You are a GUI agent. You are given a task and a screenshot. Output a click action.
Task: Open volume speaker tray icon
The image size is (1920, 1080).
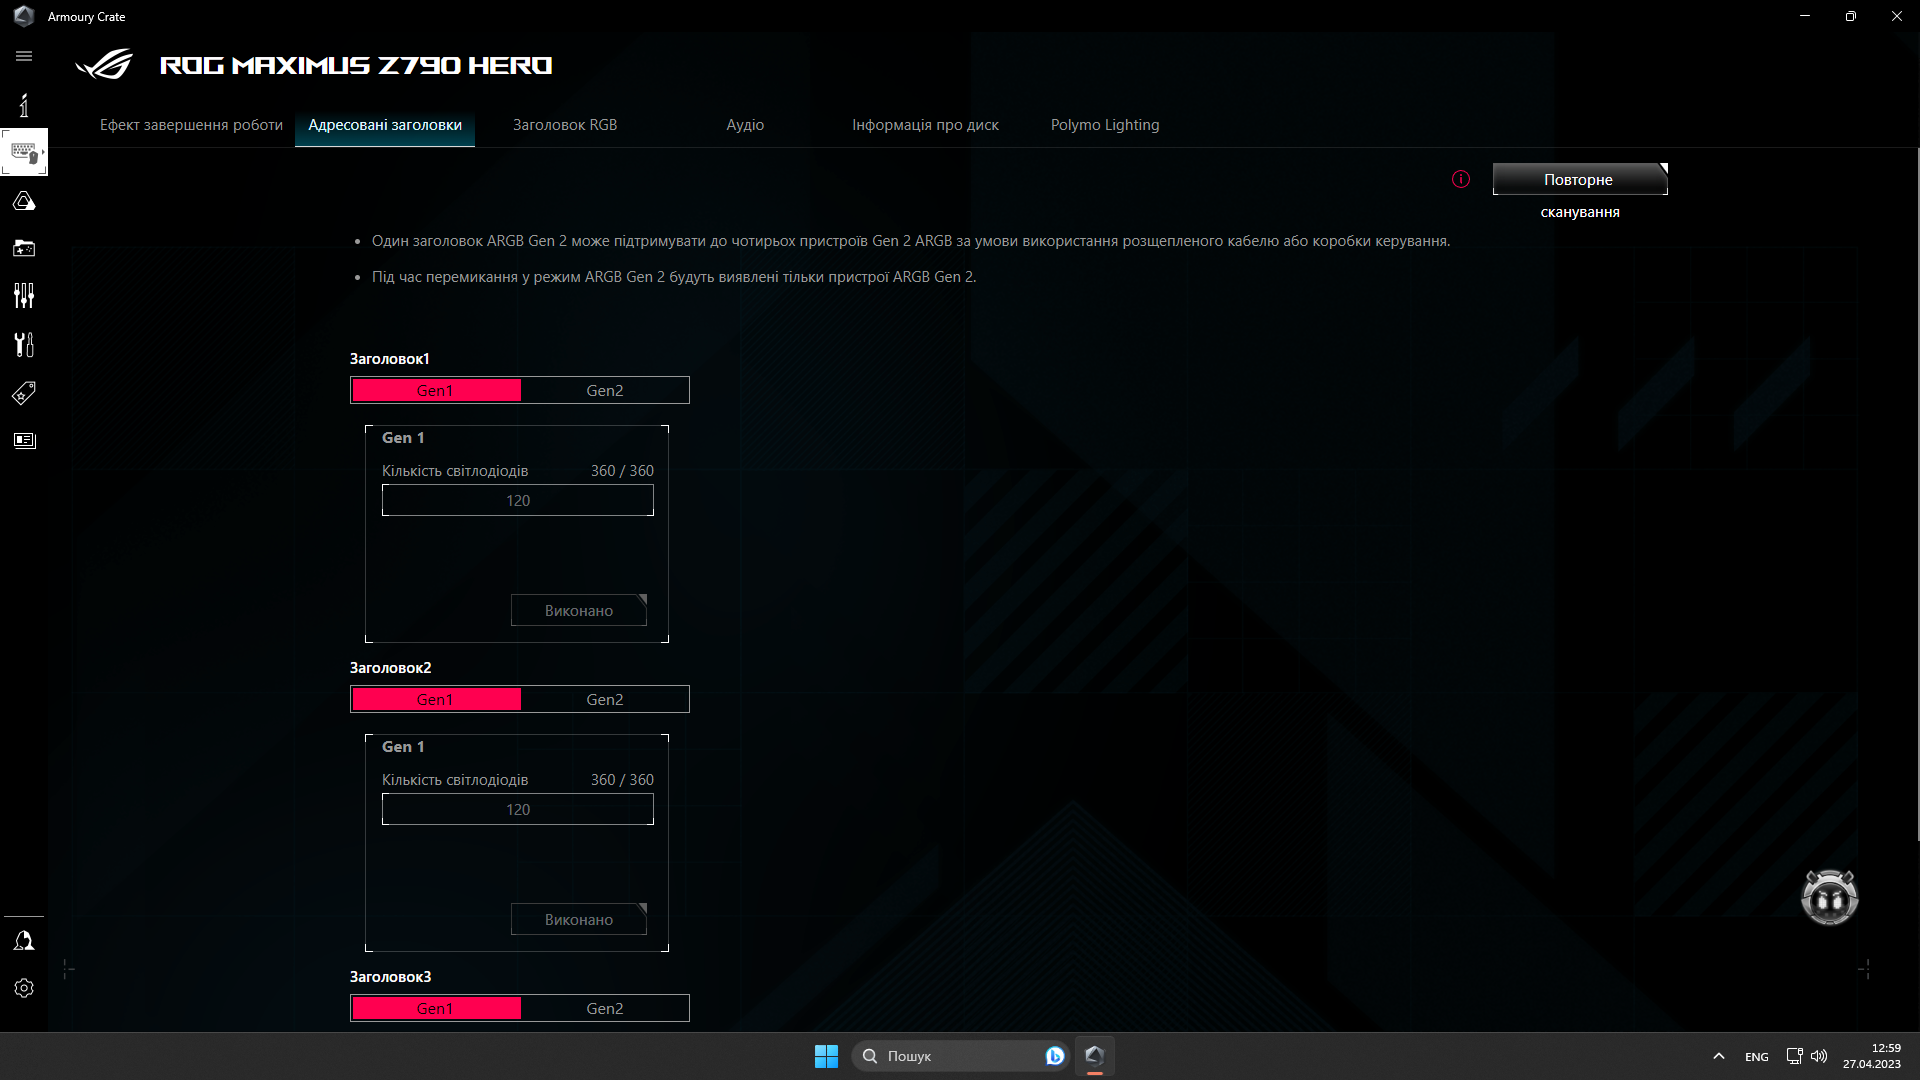1819,1056
